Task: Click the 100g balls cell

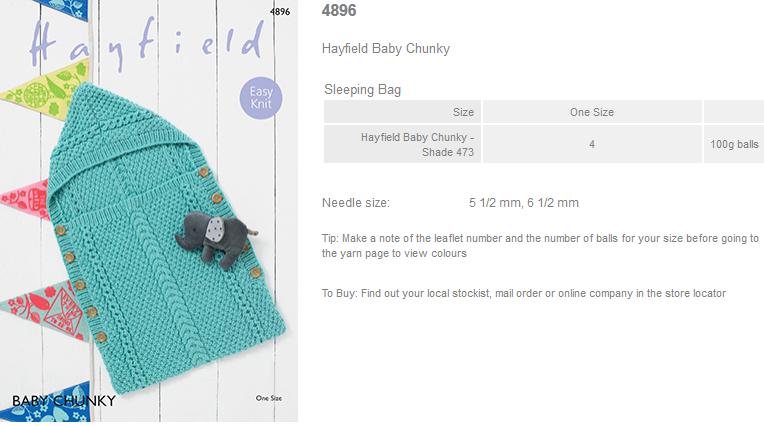Action: (734, 144)
